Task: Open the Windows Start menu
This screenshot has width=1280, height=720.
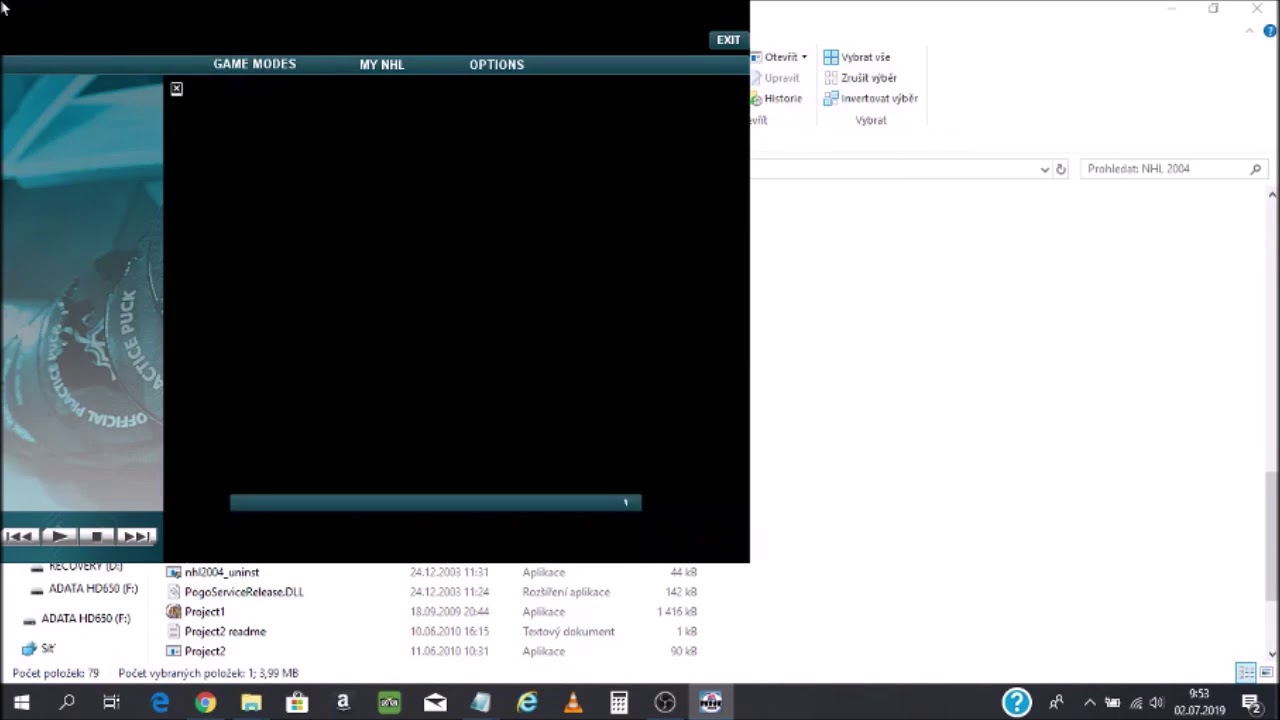Action: coord(21,703)
